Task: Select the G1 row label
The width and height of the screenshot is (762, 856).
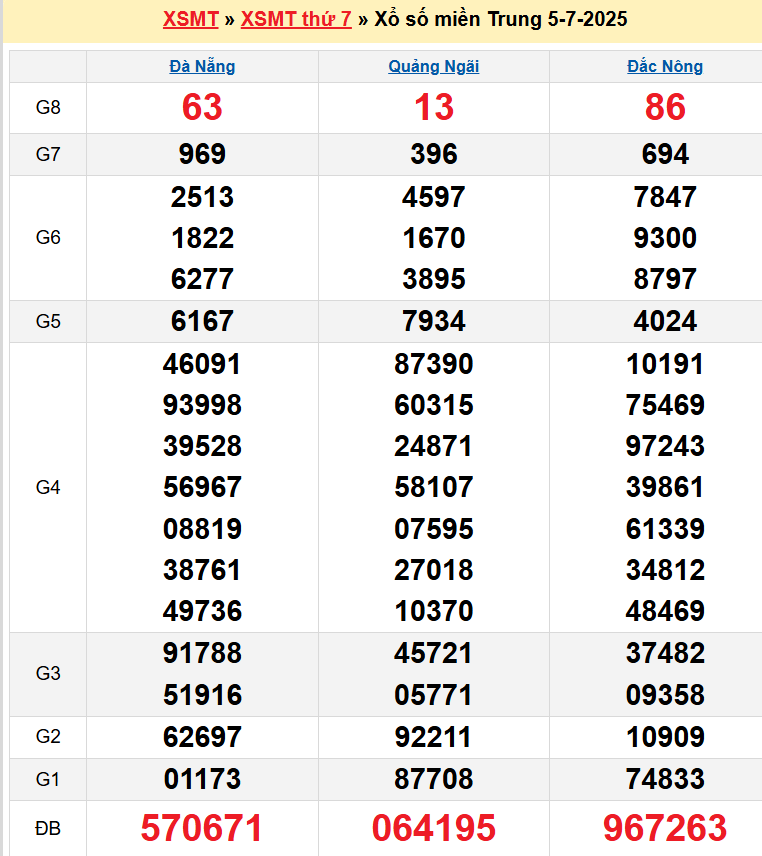Action: 48,779
